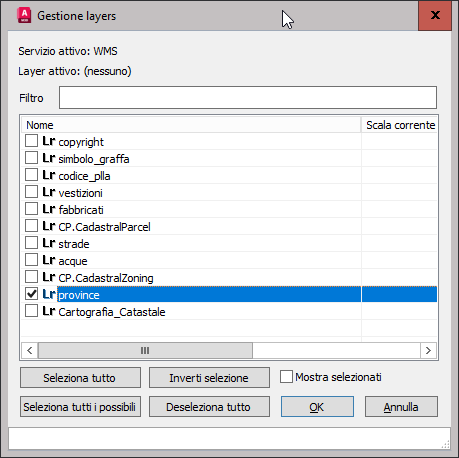Image resolution: width=459 pixels, height=458 pixels.
Task: Select the vestizioni layer name
Action: point(81,193)
